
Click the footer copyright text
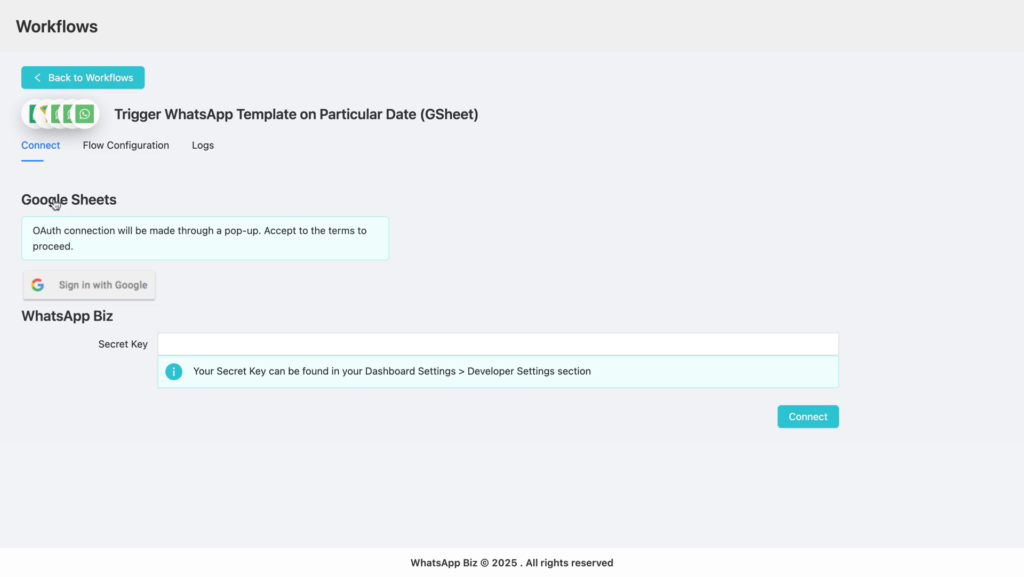coord(512,563)
